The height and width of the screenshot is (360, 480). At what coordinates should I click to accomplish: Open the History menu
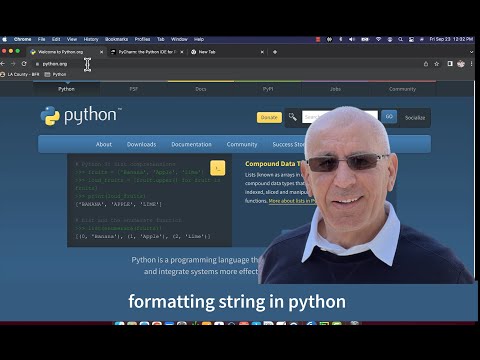pos(91,39)
